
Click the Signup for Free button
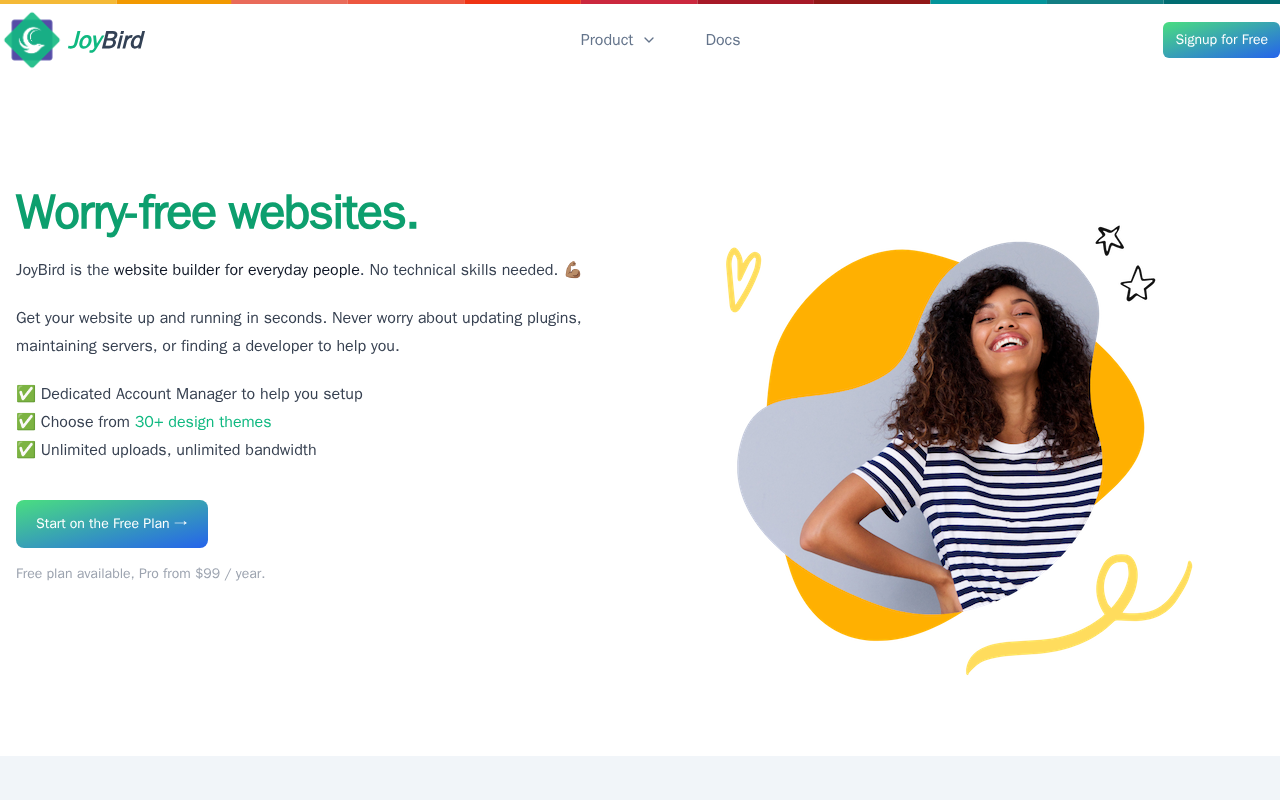tap(1221, 40)
